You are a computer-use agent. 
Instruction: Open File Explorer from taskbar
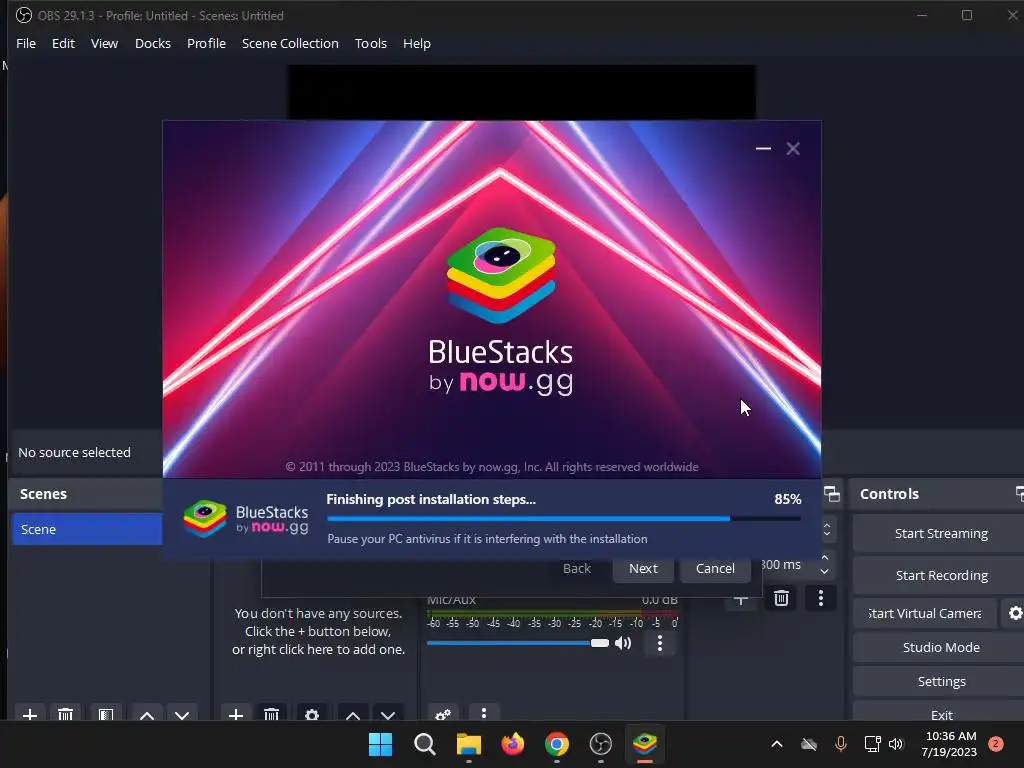(468, 744)
